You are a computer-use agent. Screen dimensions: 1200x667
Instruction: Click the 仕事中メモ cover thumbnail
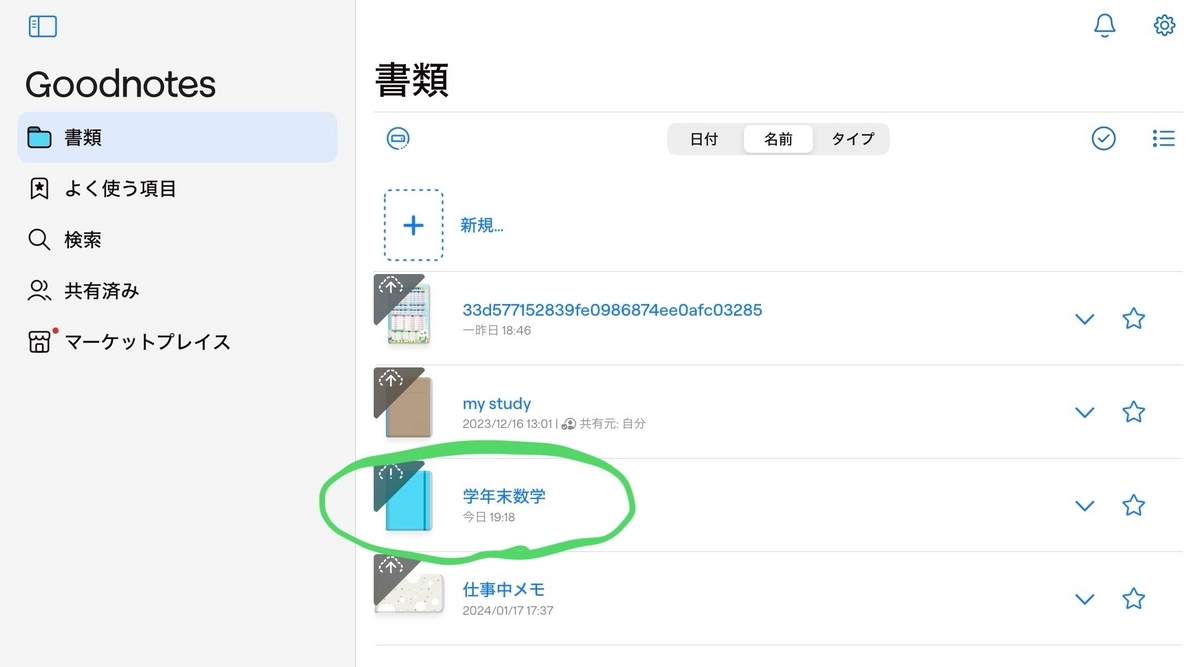408,594
